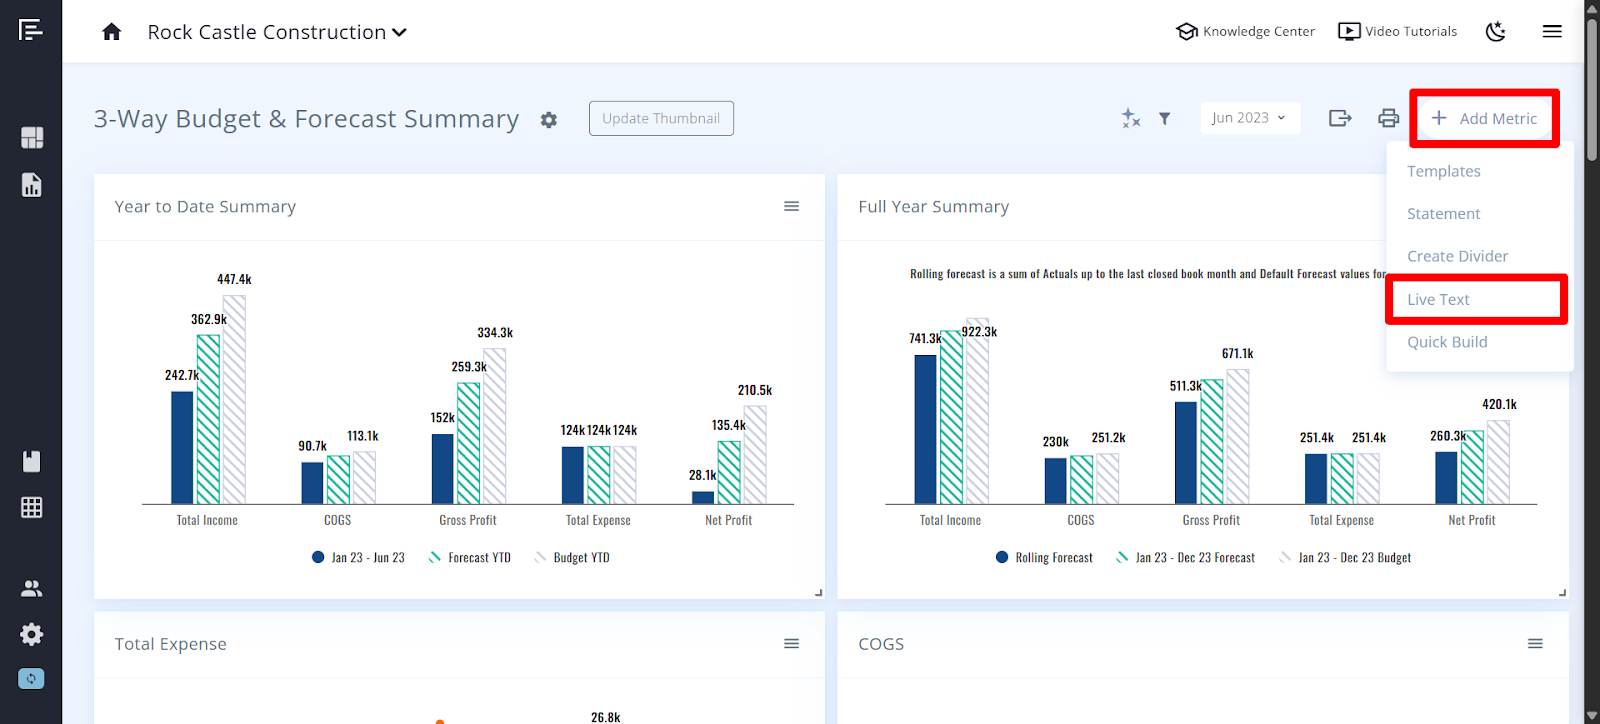Click the app logo in the sidebar
This screenshot has width=1600, height=724.
point(31,30)
